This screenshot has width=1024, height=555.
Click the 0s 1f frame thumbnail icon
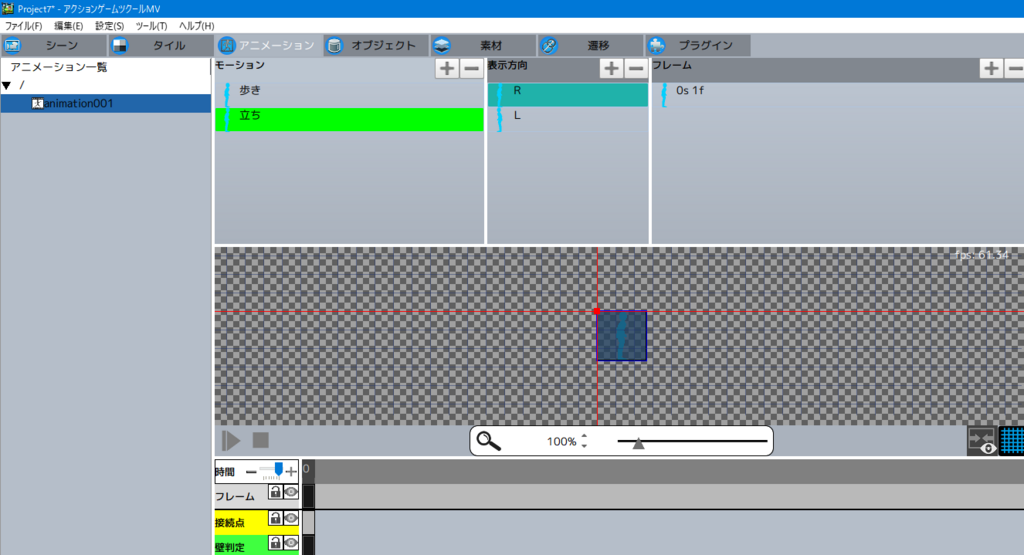pyautogui.click(x=664, y=95)
